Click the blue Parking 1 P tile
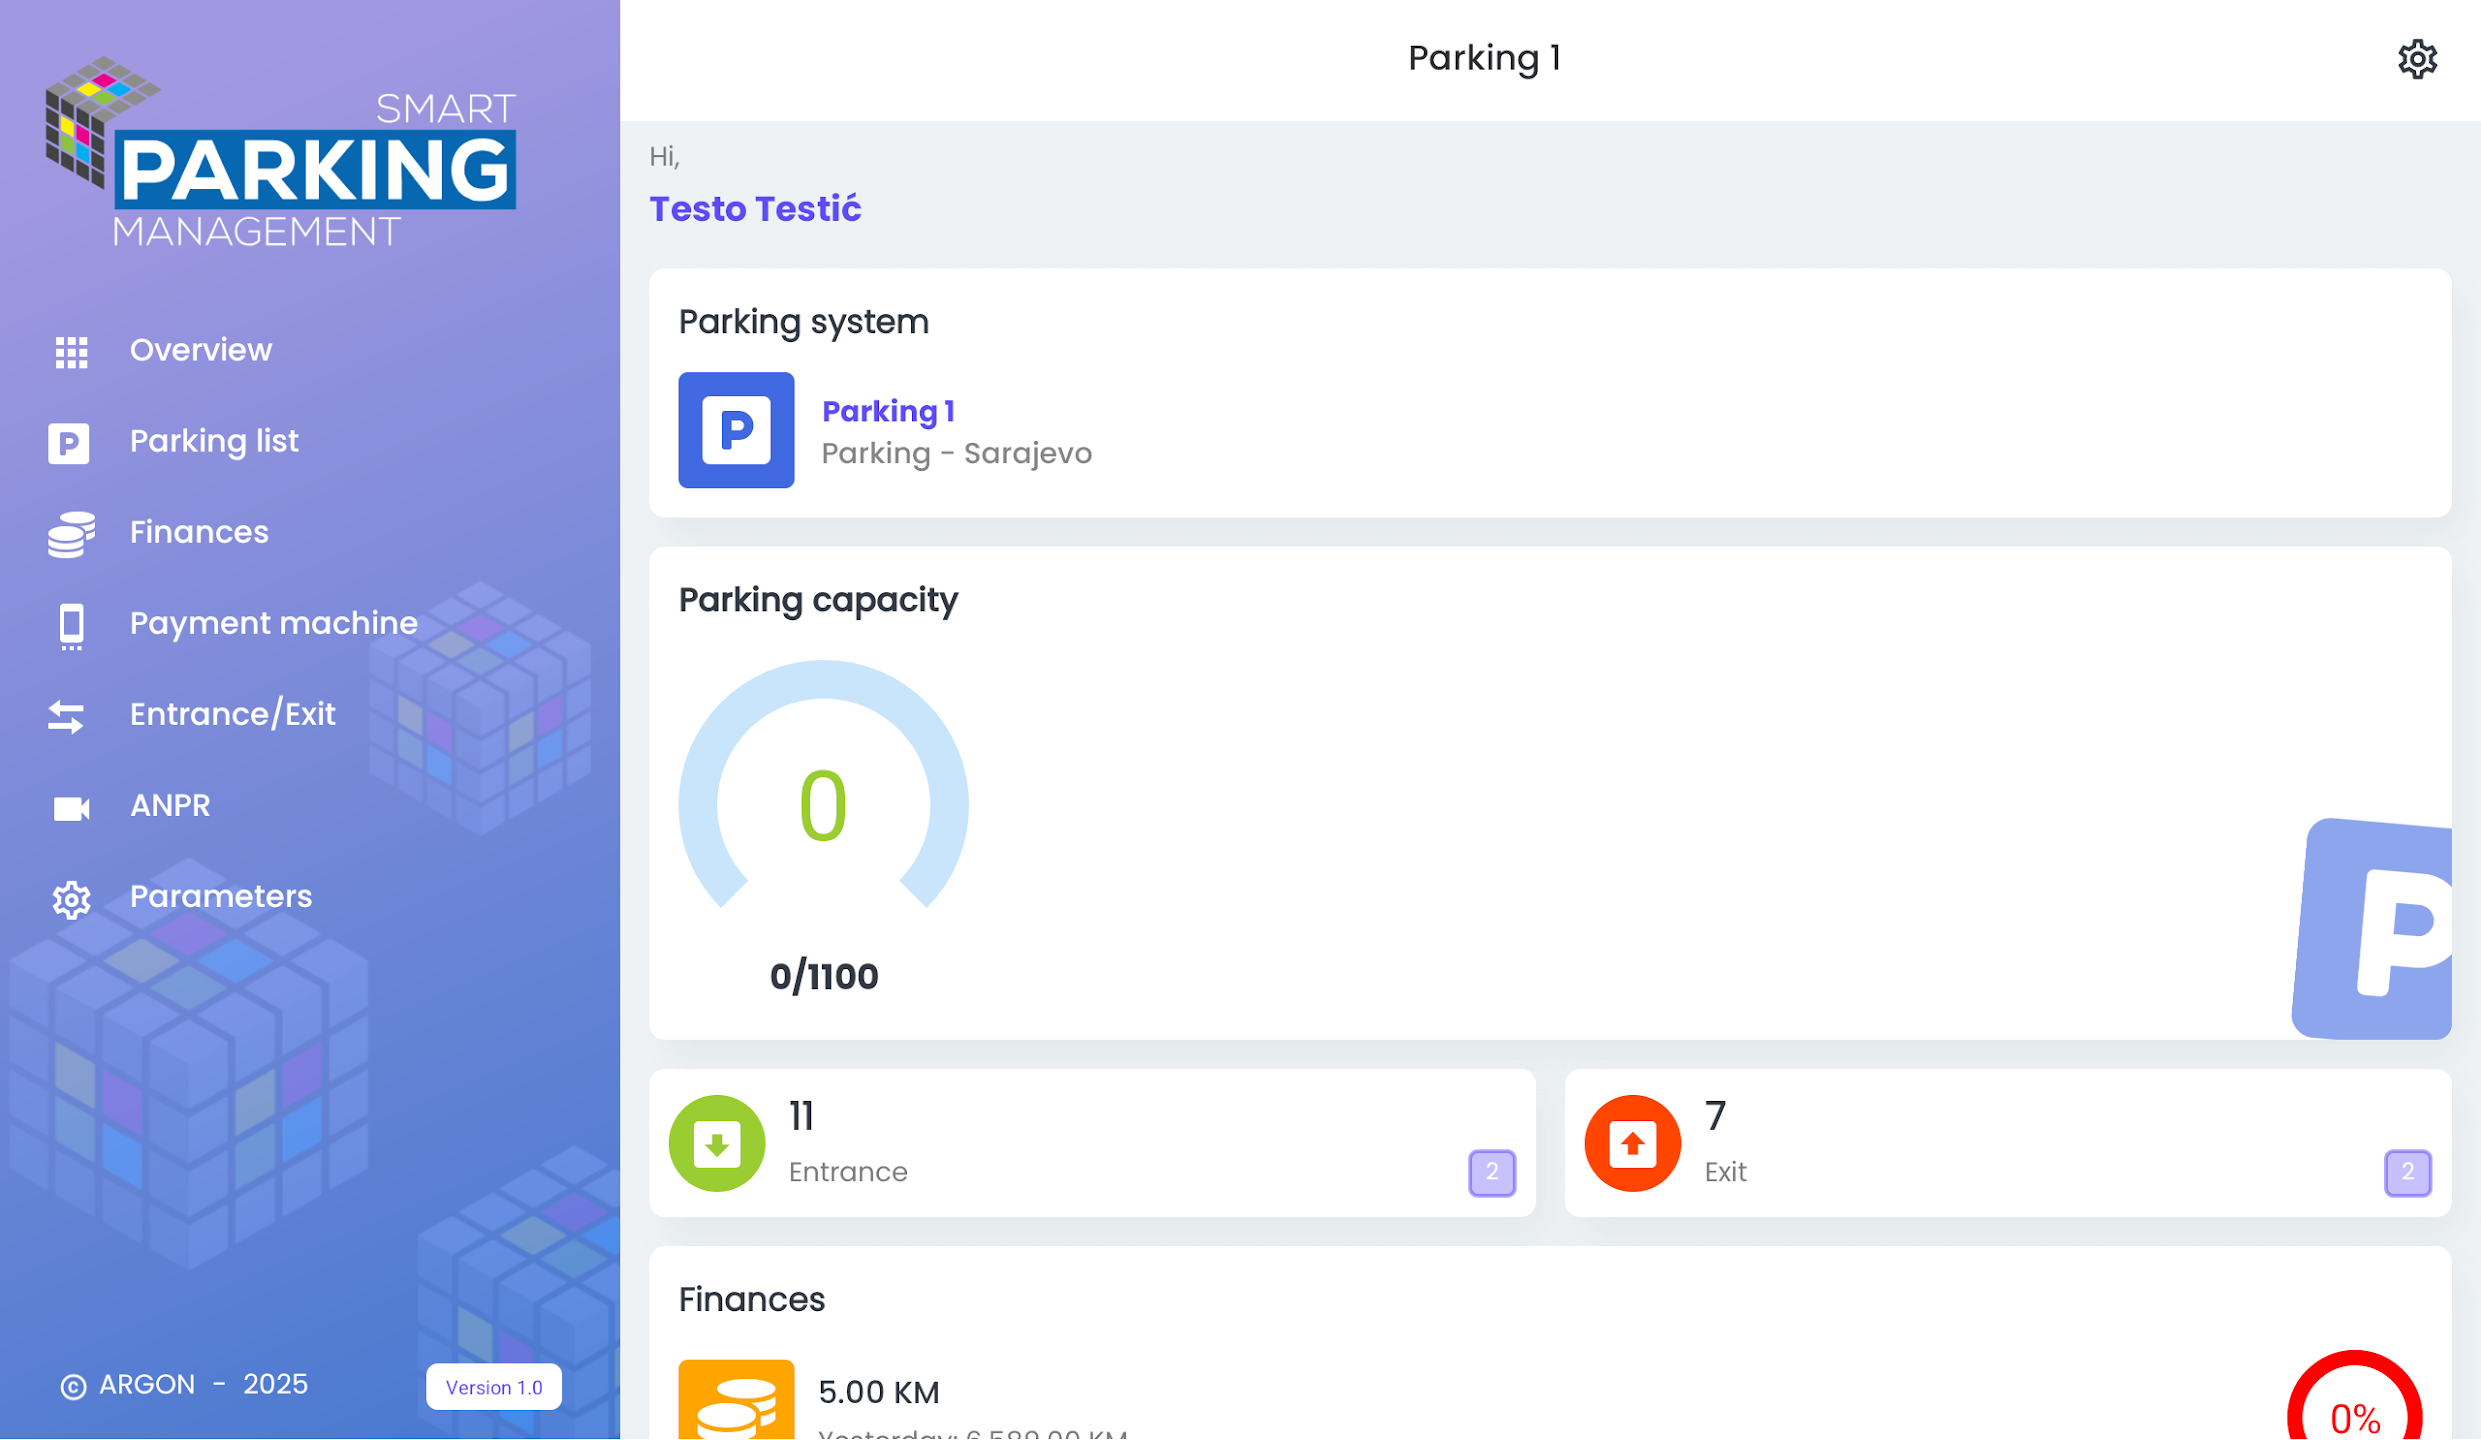This screenshot has width=2481, height=1440. pos(736,430)
